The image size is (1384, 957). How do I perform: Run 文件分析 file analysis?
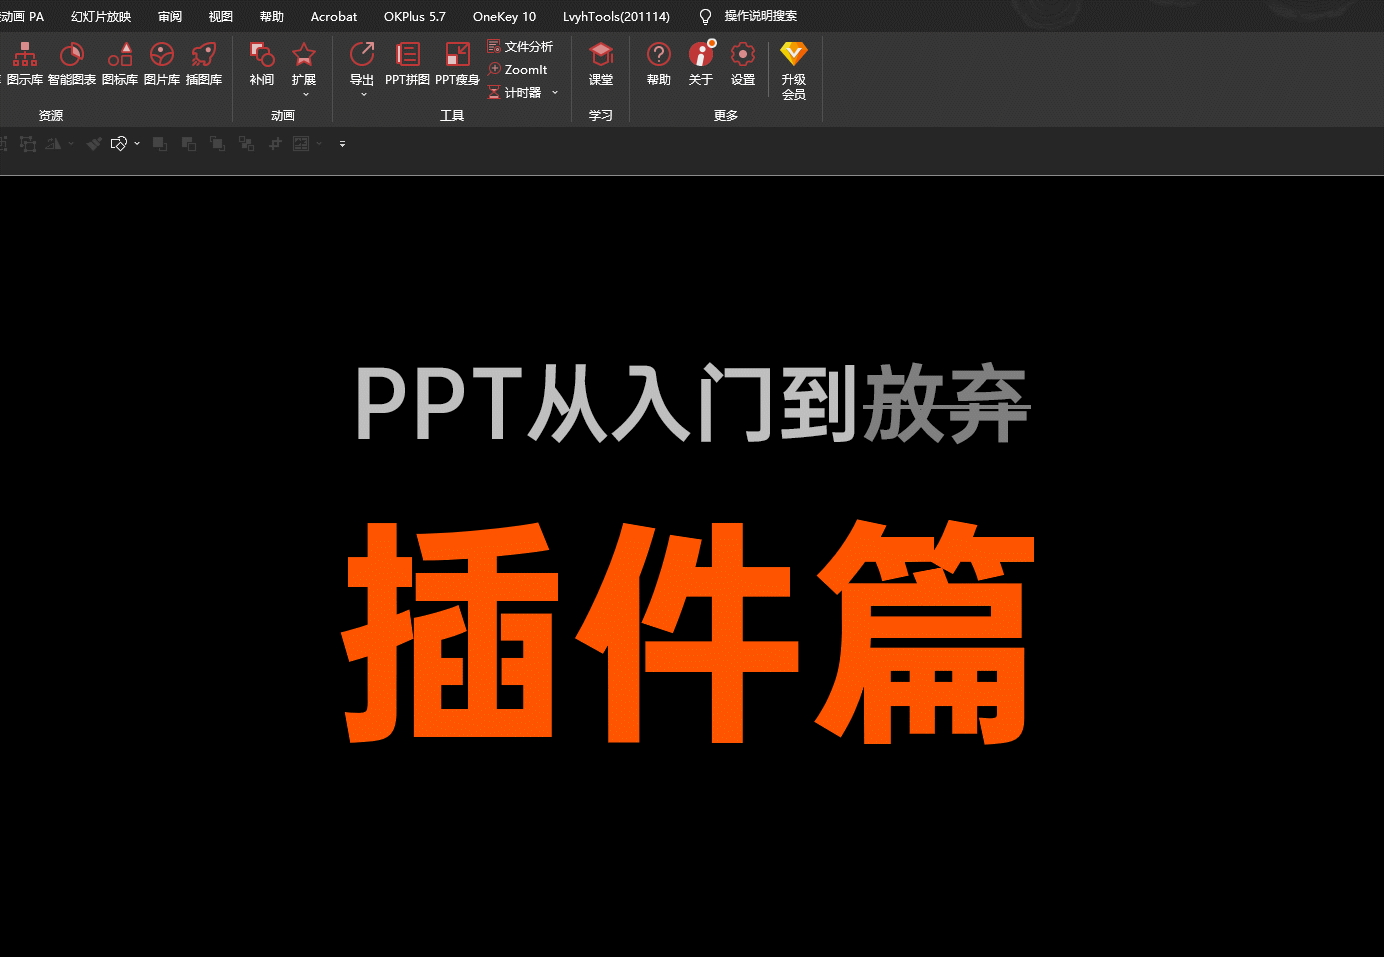(x=520, y=46)
